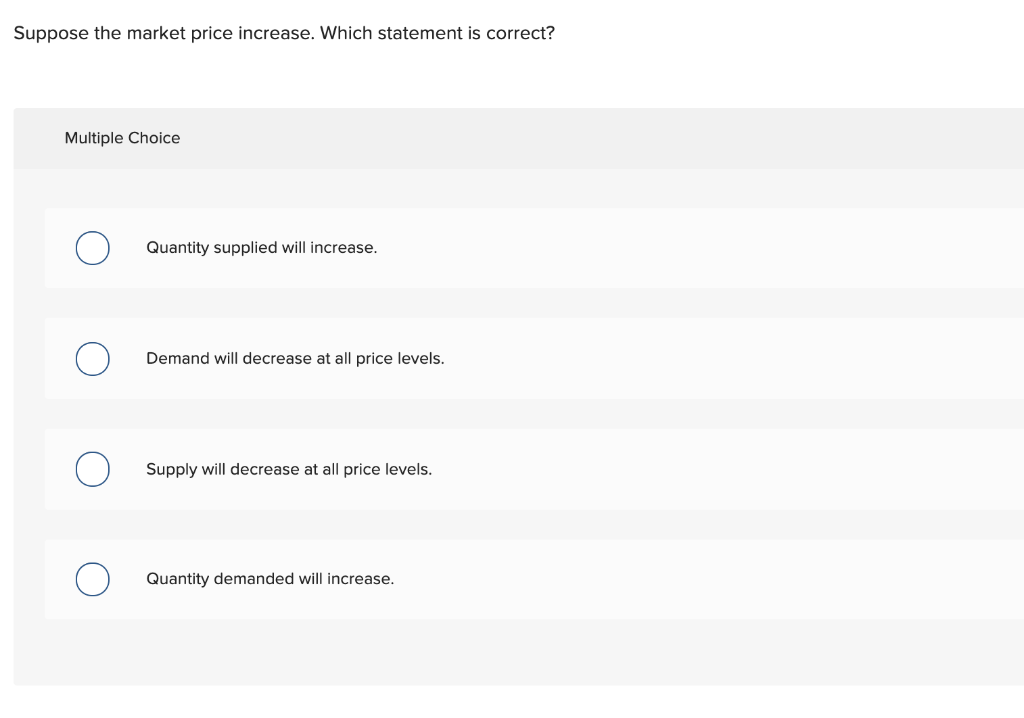1024x718 pixels.
Task: Click the 'Multiple Choice' header label
Action: tap(122, 138)
